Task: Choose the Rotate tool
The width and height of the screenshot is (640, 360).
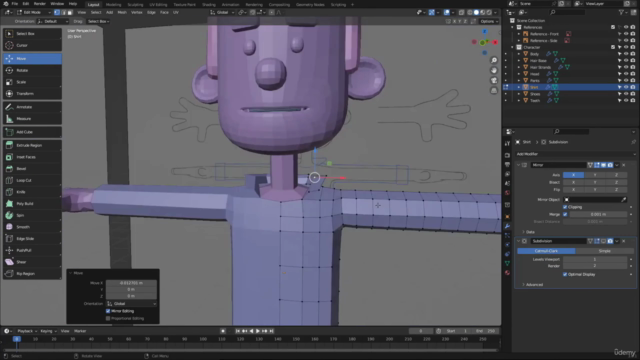Action: [32, 70]
